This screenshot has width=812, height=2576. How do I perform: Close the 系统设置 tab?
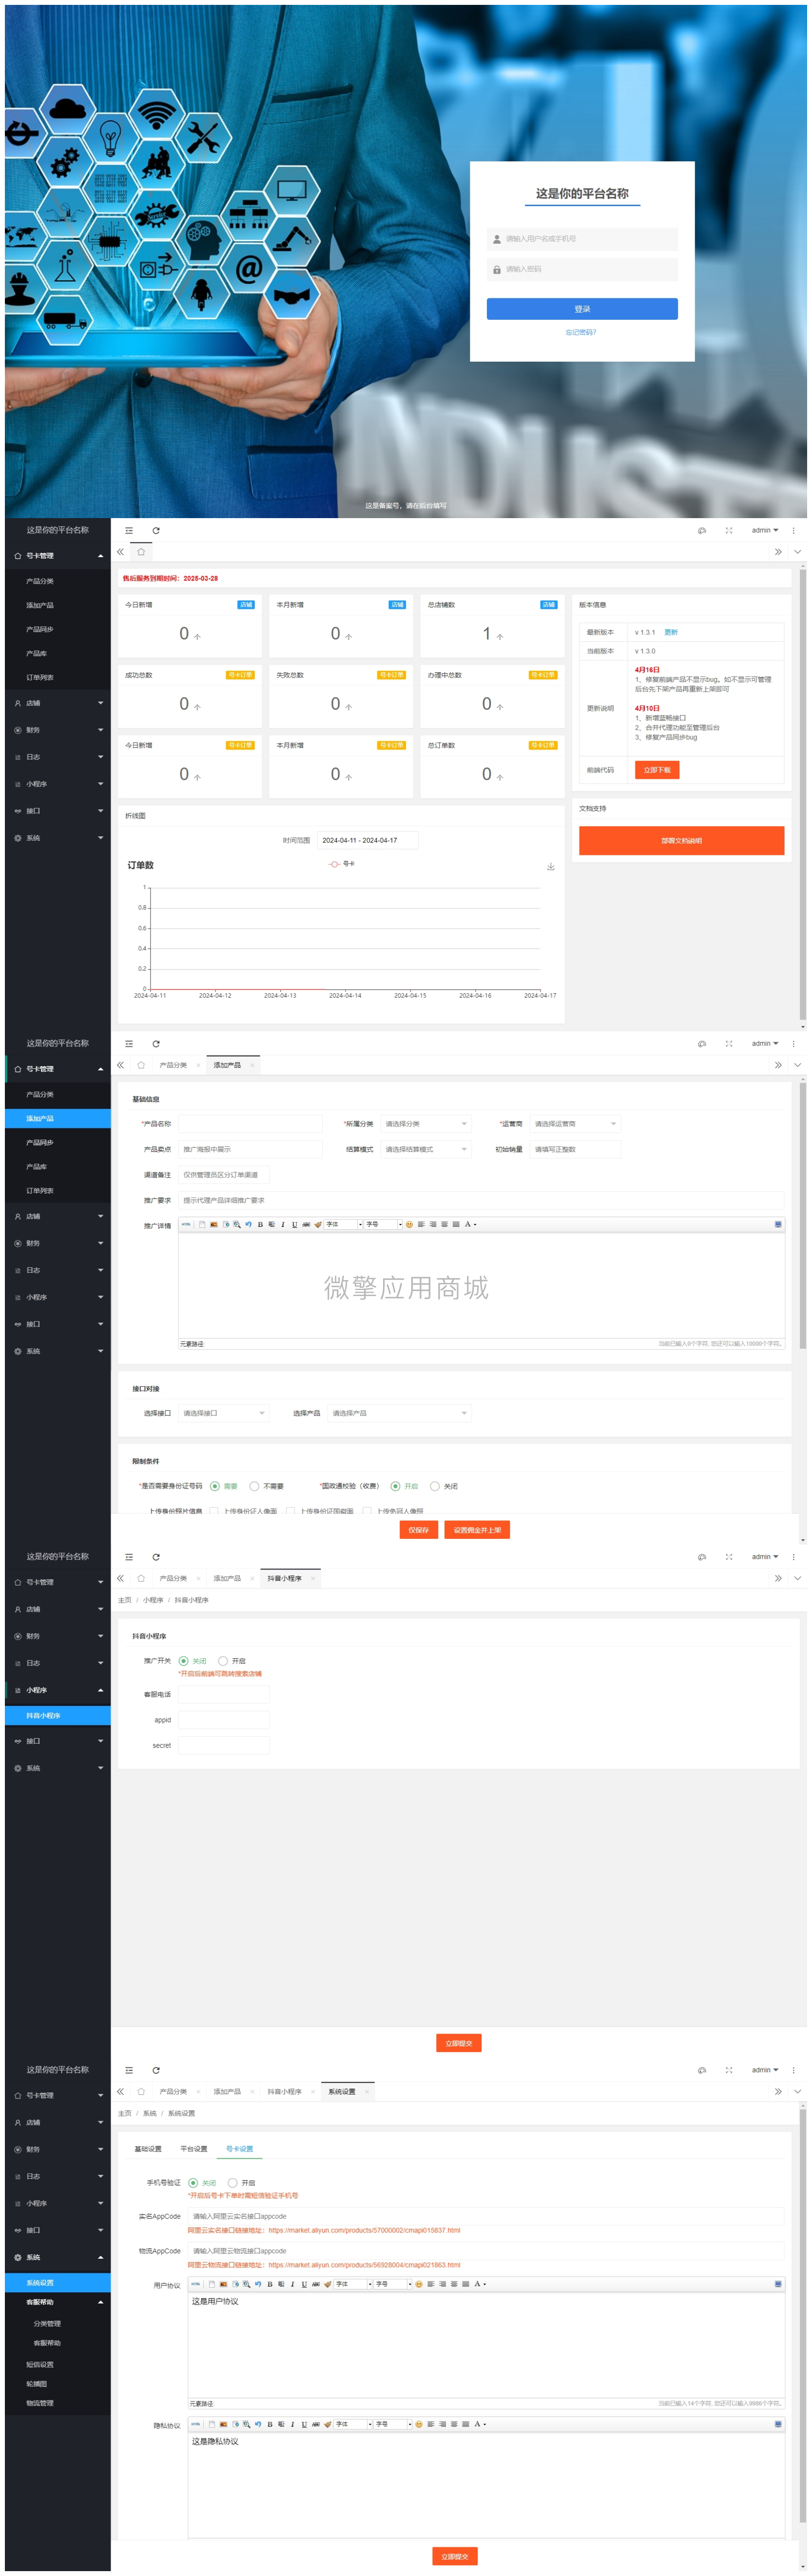point(367,2092)
